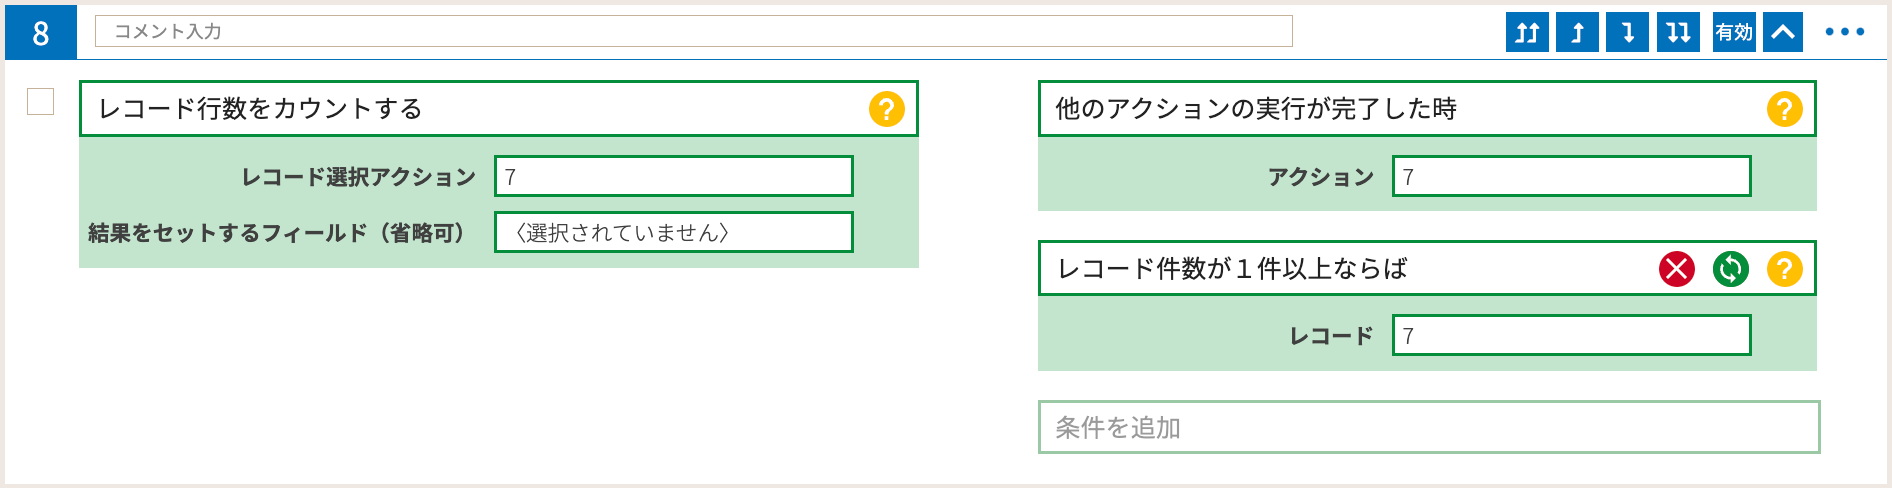Open help for 他のアクションの実行が完了した時
The image size is (1892, 488).
1784,108
